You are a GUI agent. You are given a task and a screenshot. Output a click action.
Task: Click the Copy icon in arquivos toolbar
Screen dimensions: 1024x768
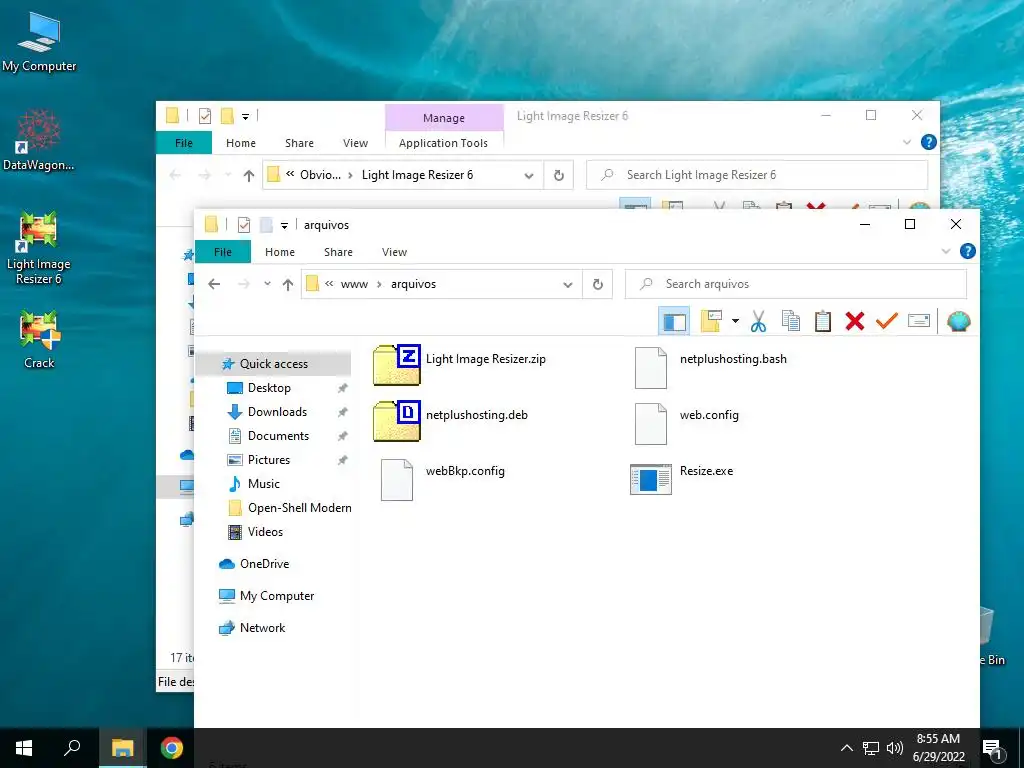point(791,321)
